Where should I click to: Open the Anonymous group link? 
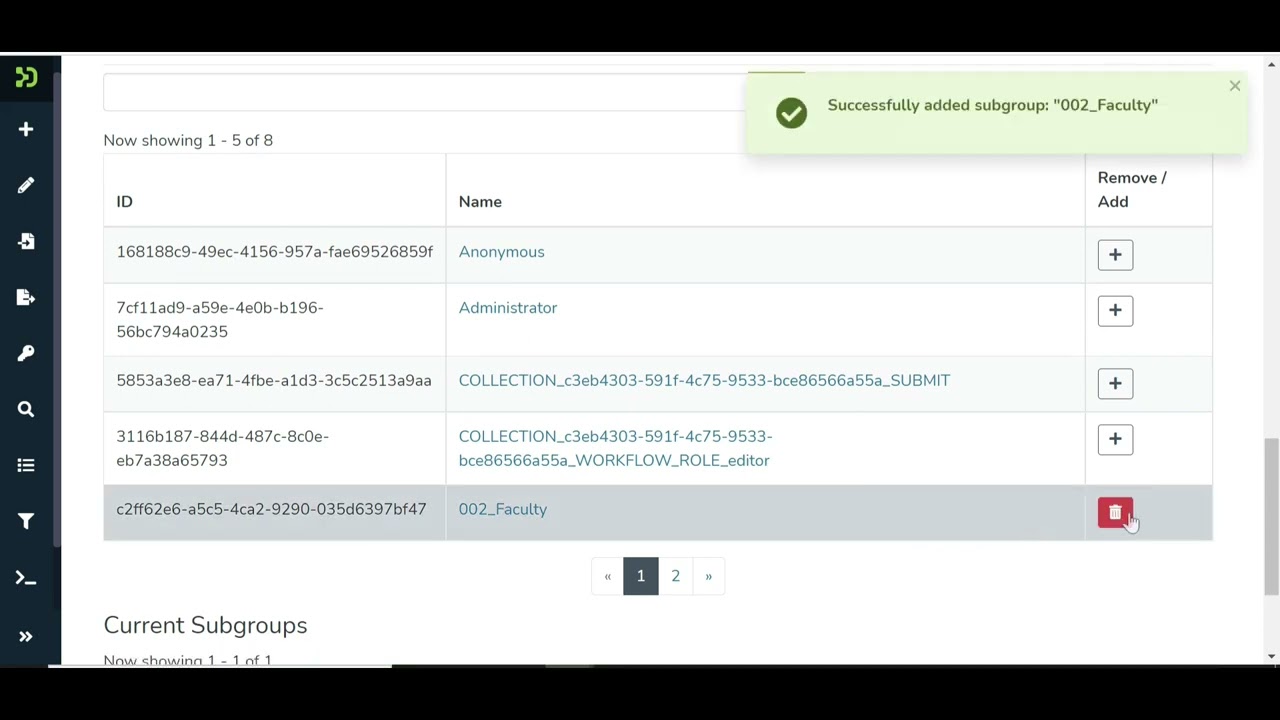[x=501, y=252]
